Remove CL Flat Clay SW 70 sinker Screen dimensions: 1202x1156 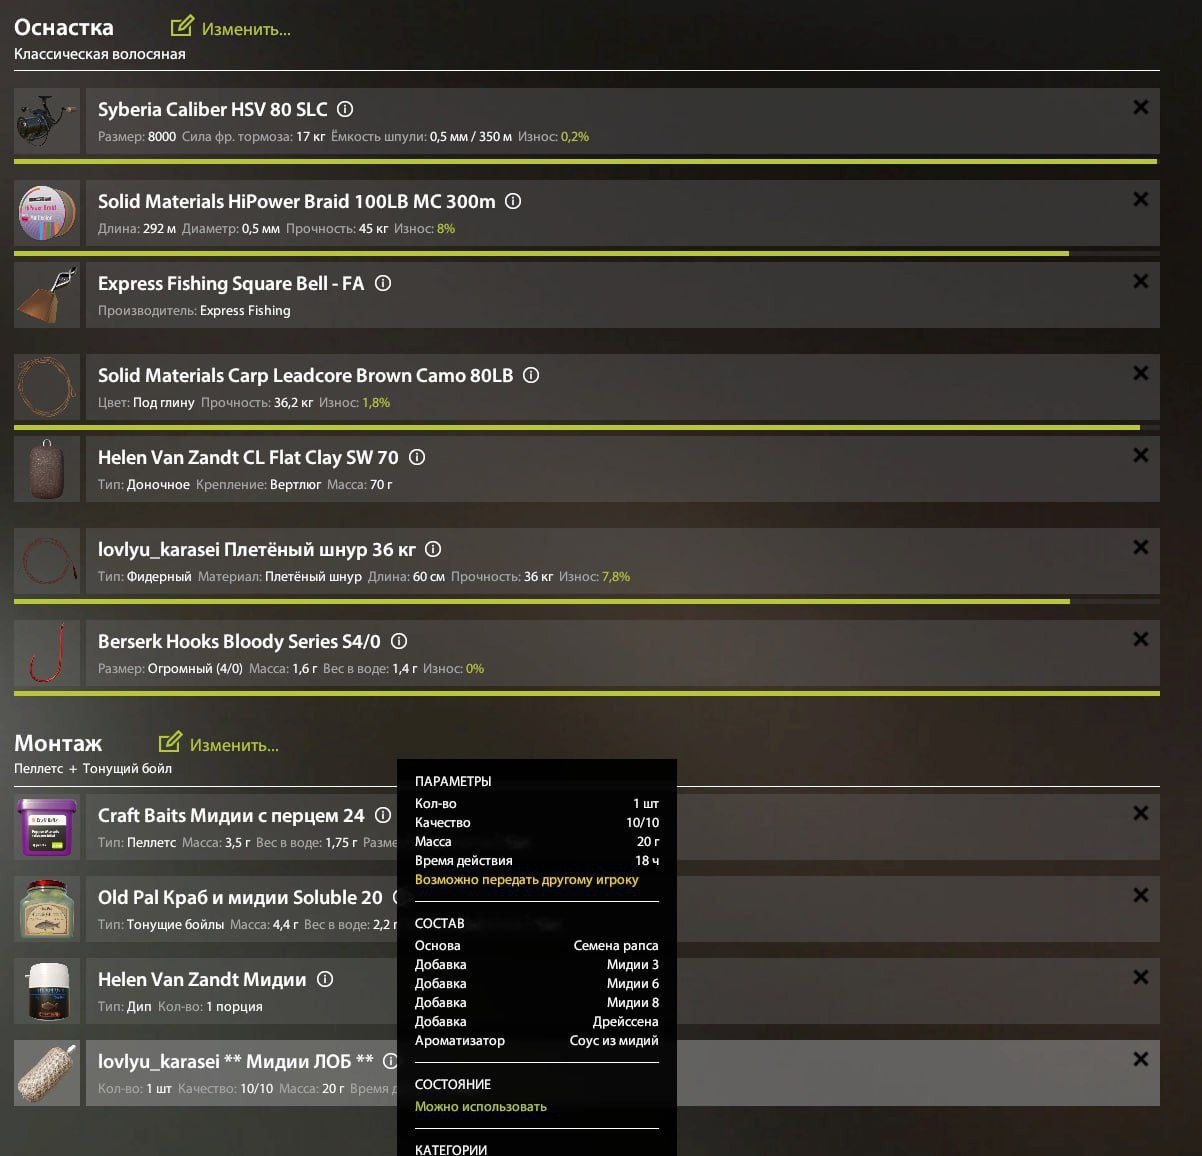coord(1140,455)
